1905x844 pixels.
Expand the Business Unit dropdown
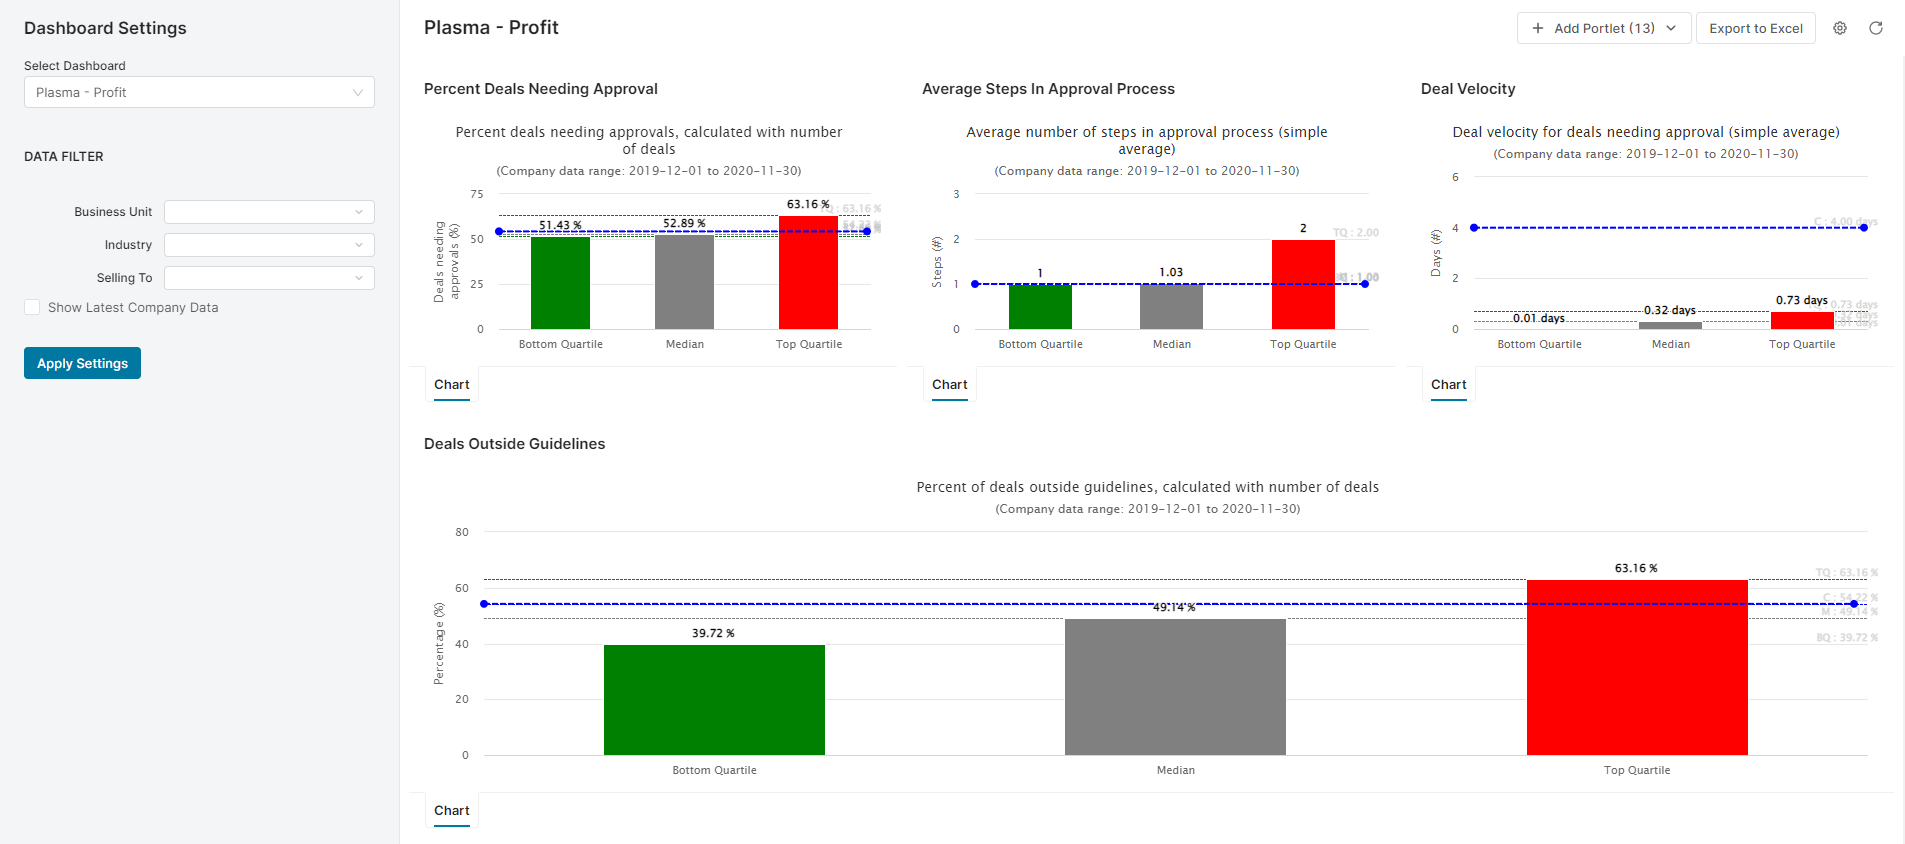coord(269,212)
